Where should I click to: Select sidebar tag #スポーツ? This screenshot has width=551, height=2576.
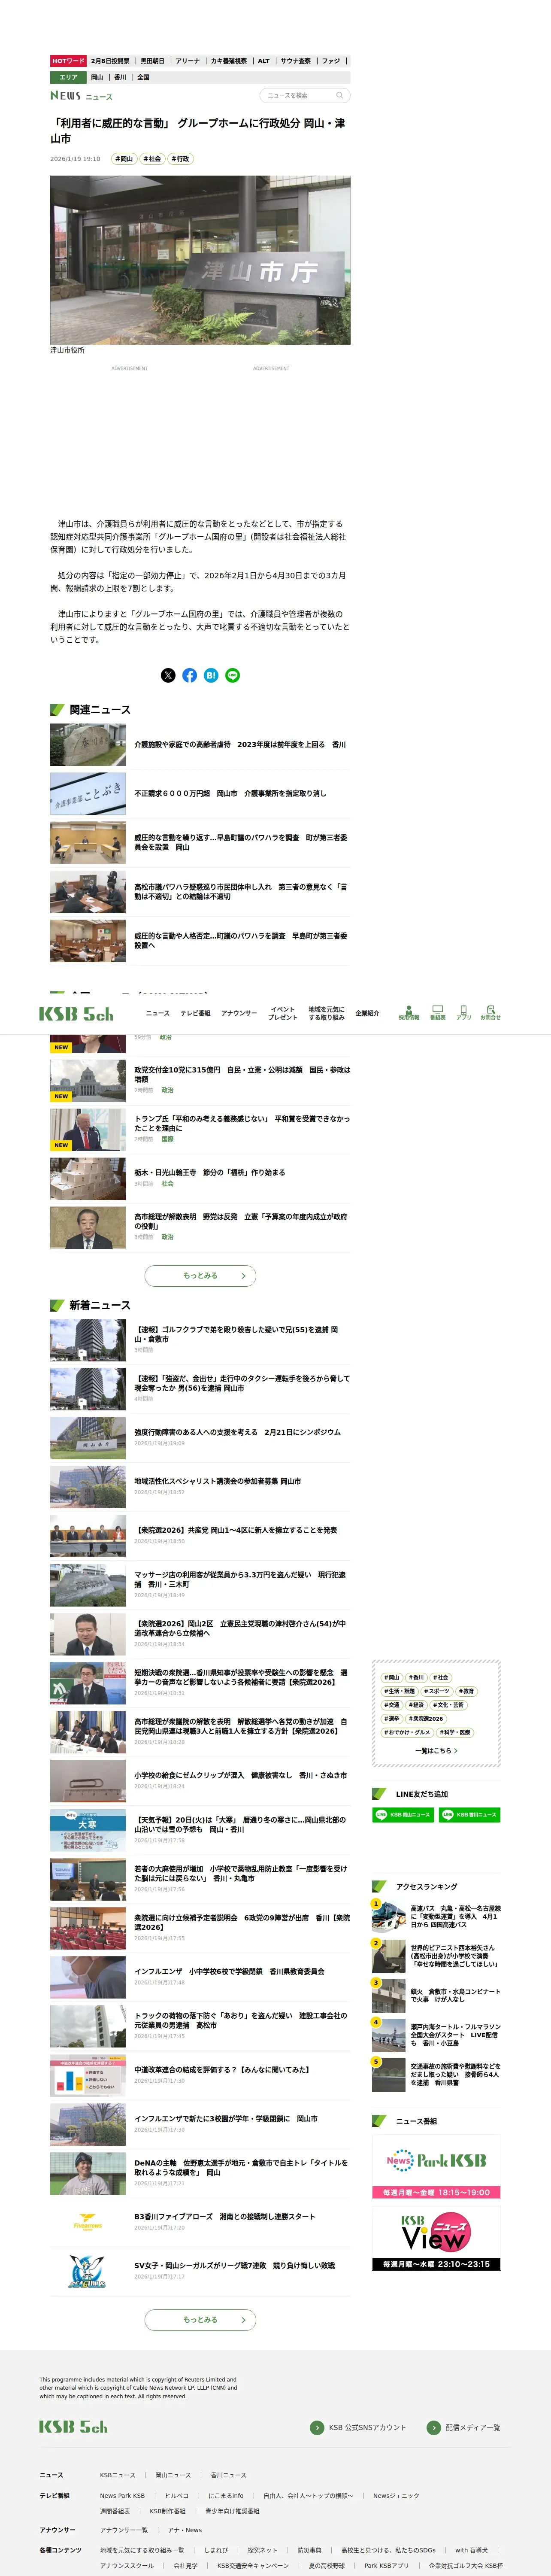437,1691
